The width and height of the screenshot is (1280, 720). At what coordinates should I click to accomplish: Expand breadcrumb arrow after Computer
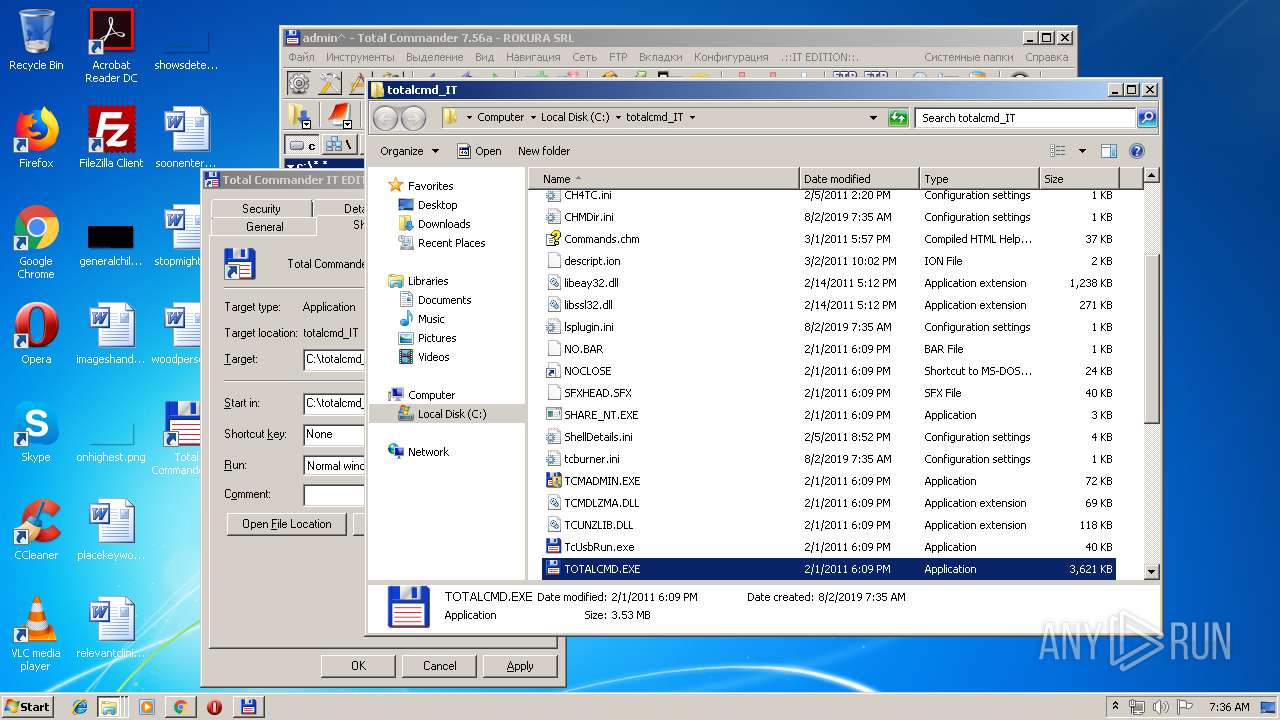[x=533, y=117]
